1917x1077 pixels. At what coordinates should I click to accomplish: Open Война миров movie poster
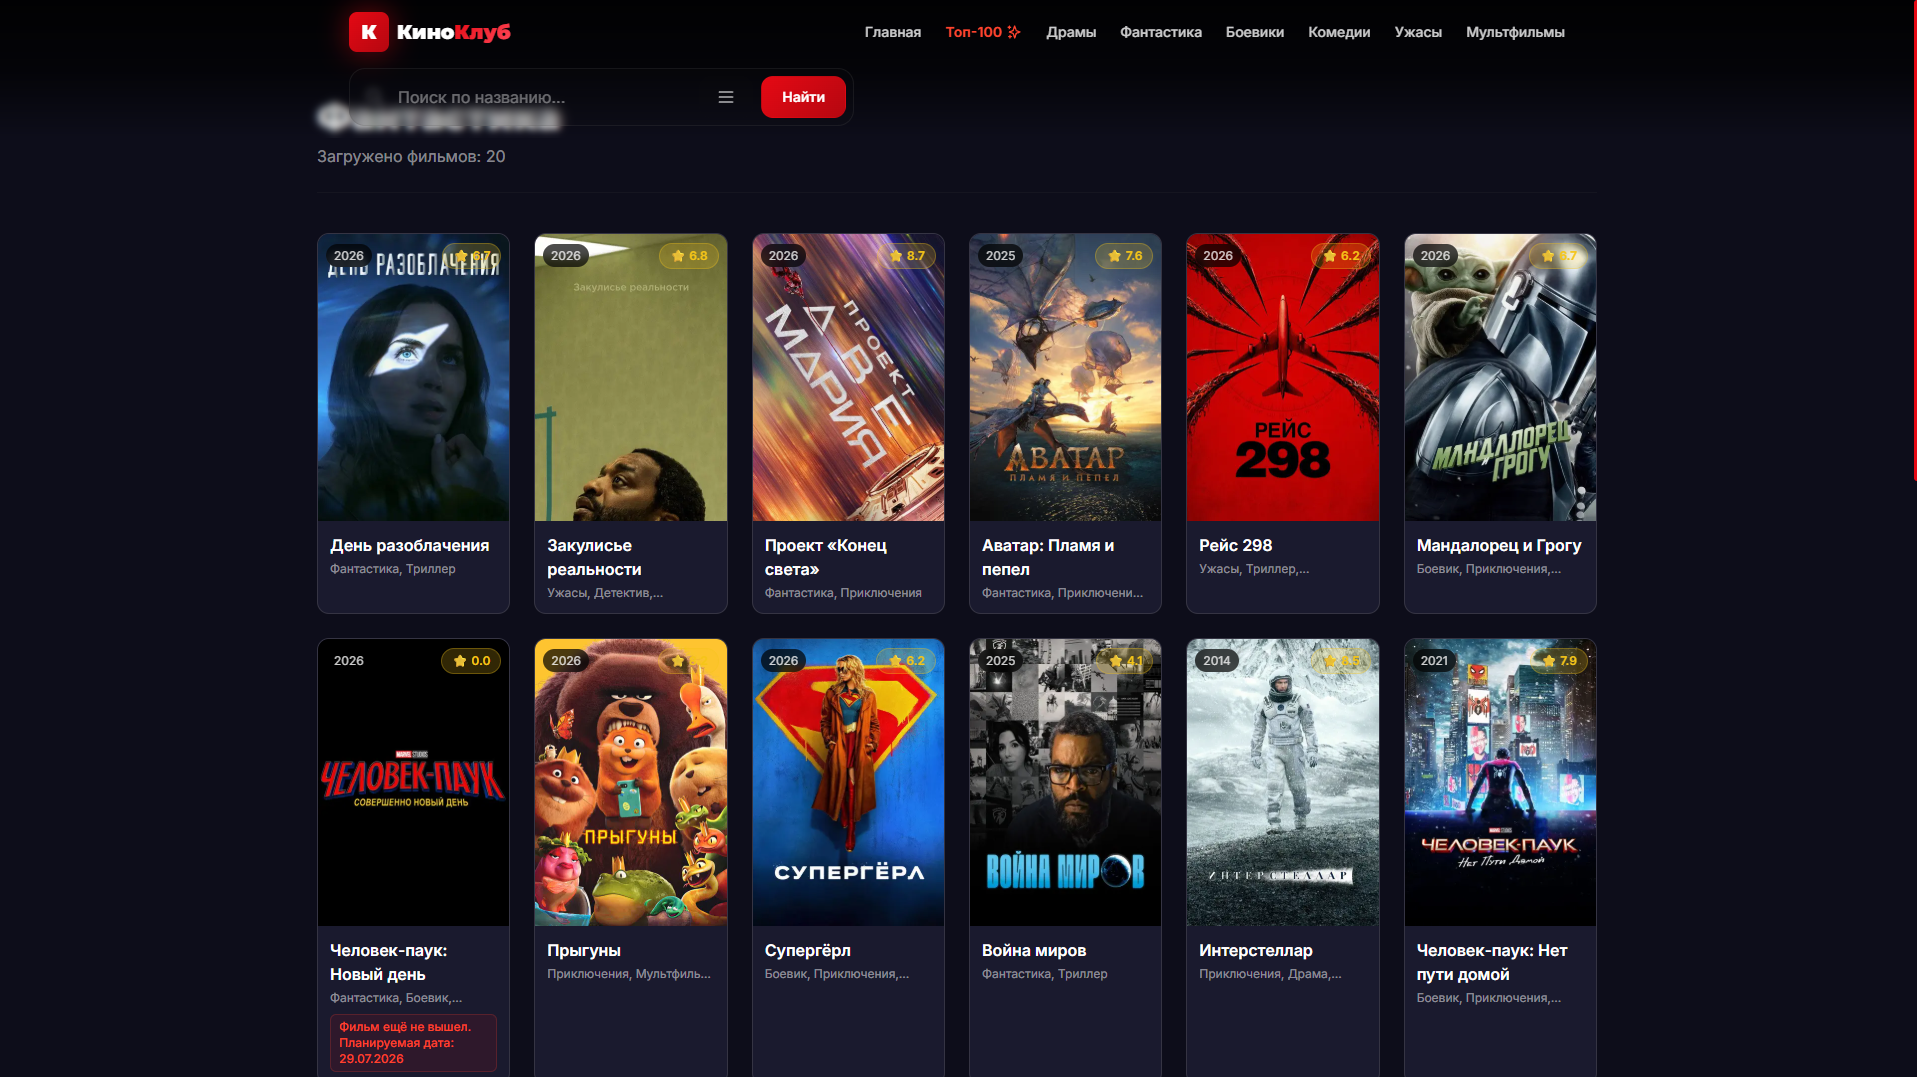[x=1065, y=782]
